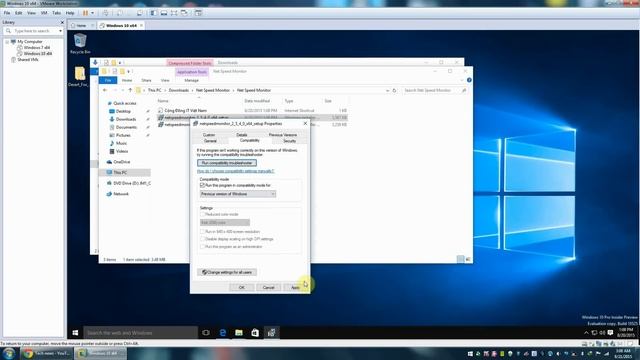640x360 pixels.
Task: Click Net Speed Monitor taskbar icon
Action: pos(271,333)
